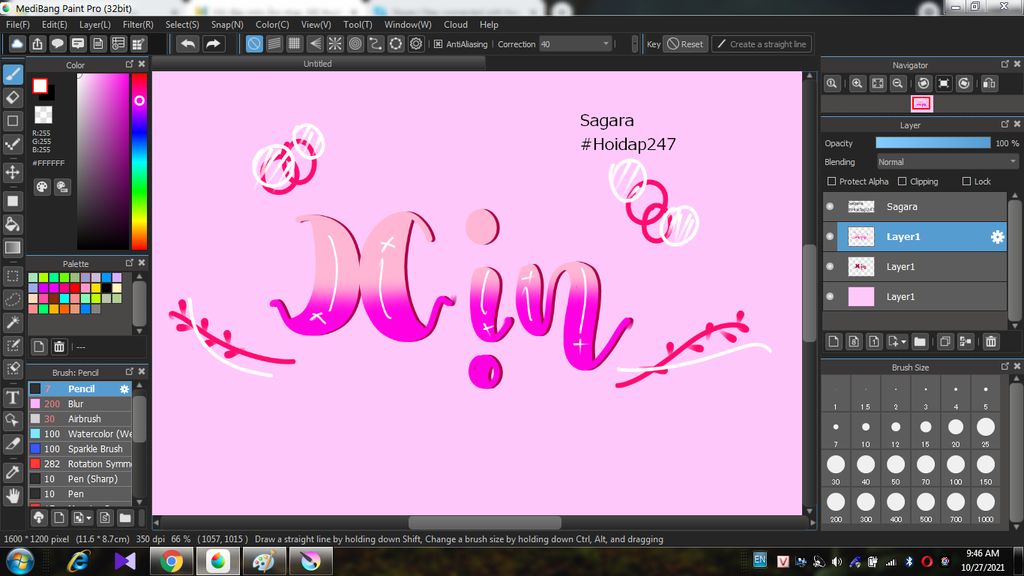Viewport: 1024px width, 576px height.
Task: Select the Bucket fill tool
Action: point(12,225)
